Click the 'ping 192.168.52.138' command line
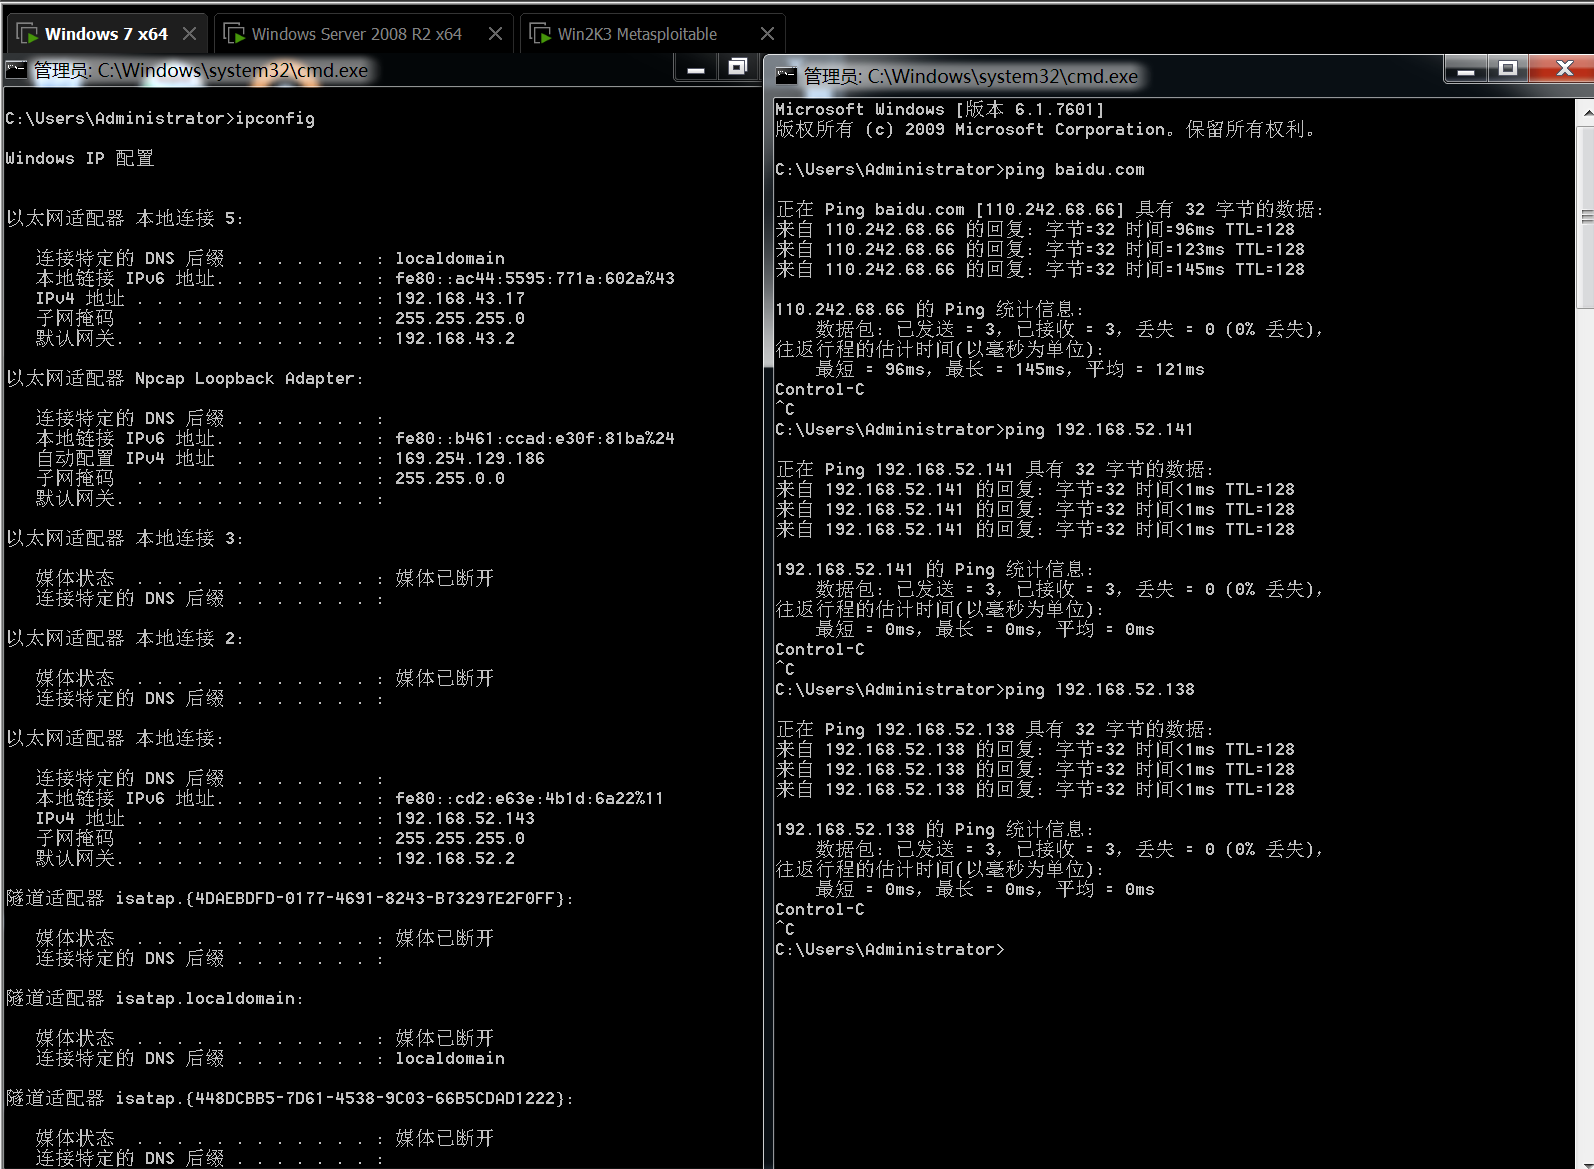 [x=985, y=690]
